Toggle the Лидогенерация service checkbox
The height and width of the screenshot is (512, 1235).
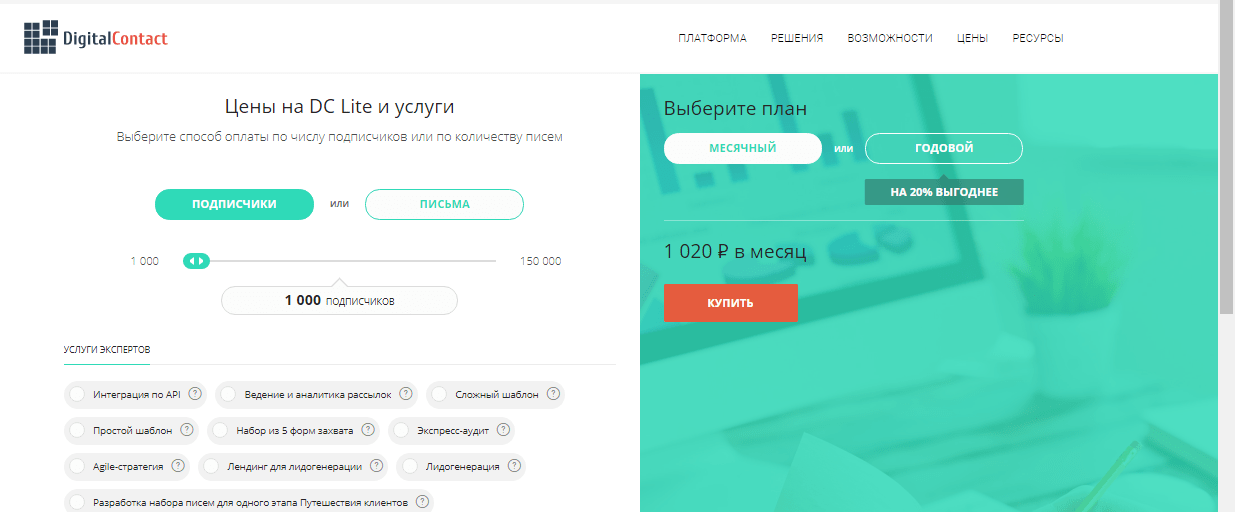(410, 467)
